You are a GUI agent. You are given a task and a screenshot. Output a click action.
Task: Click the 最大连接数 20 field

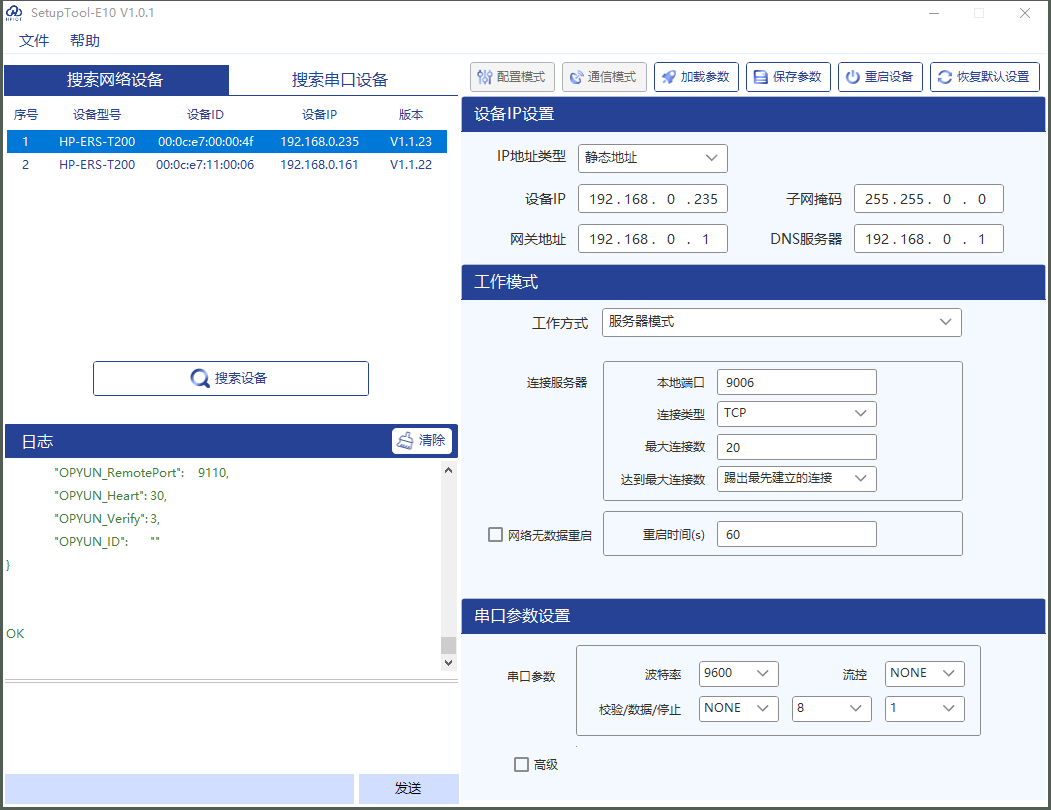click(x=796, y=447)
